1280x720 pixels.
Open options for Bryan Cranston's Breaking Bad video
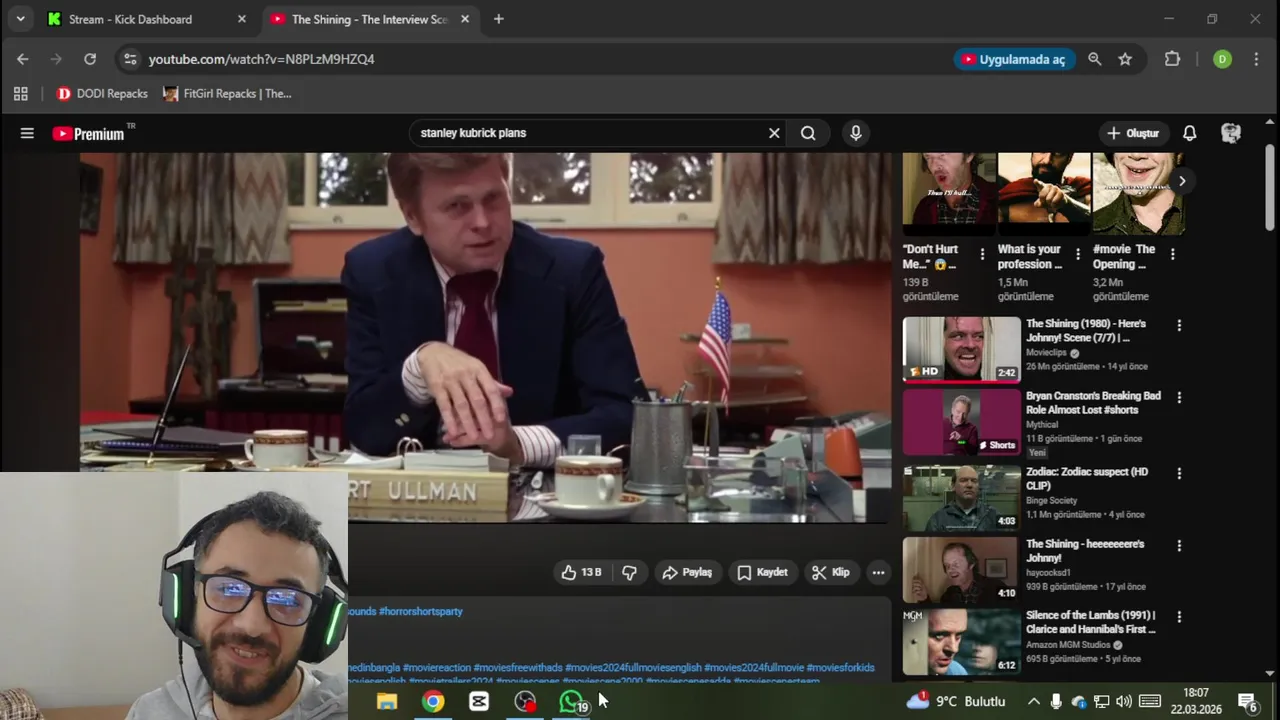pos(1179,398)
